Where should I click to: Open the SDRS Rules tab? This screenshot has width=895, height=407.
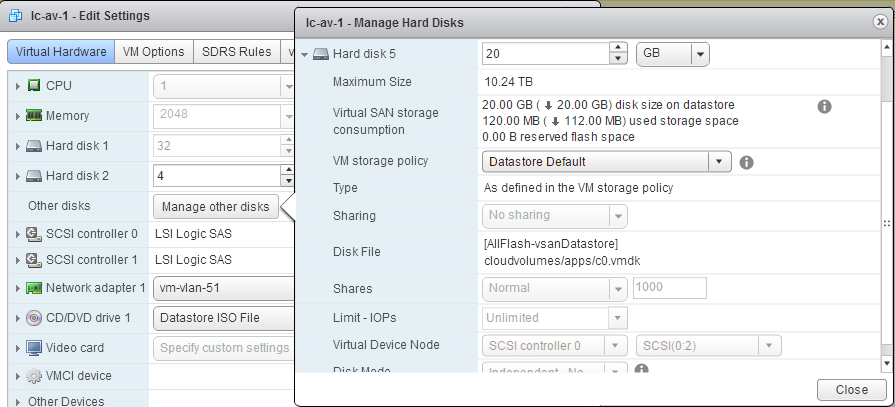[236, 52]
